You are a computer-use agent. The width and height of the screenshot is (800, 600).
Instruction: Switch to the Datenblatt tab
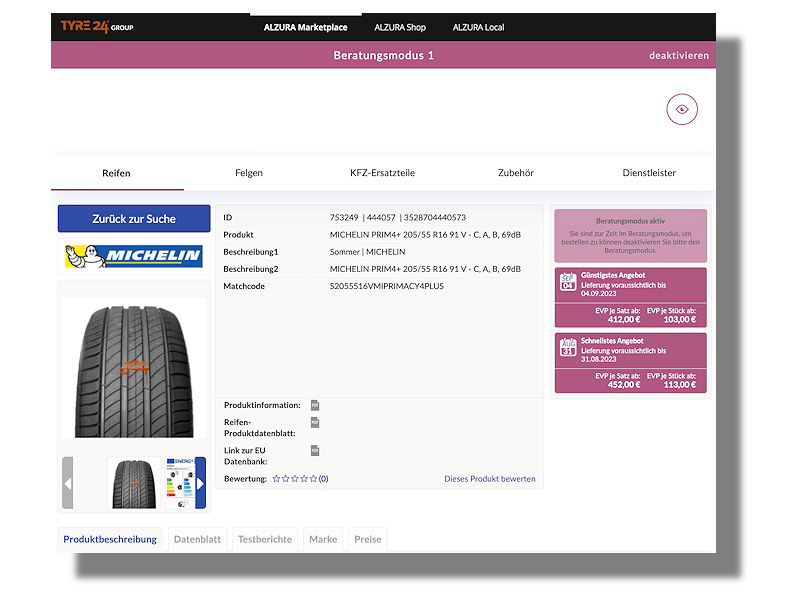197,539
